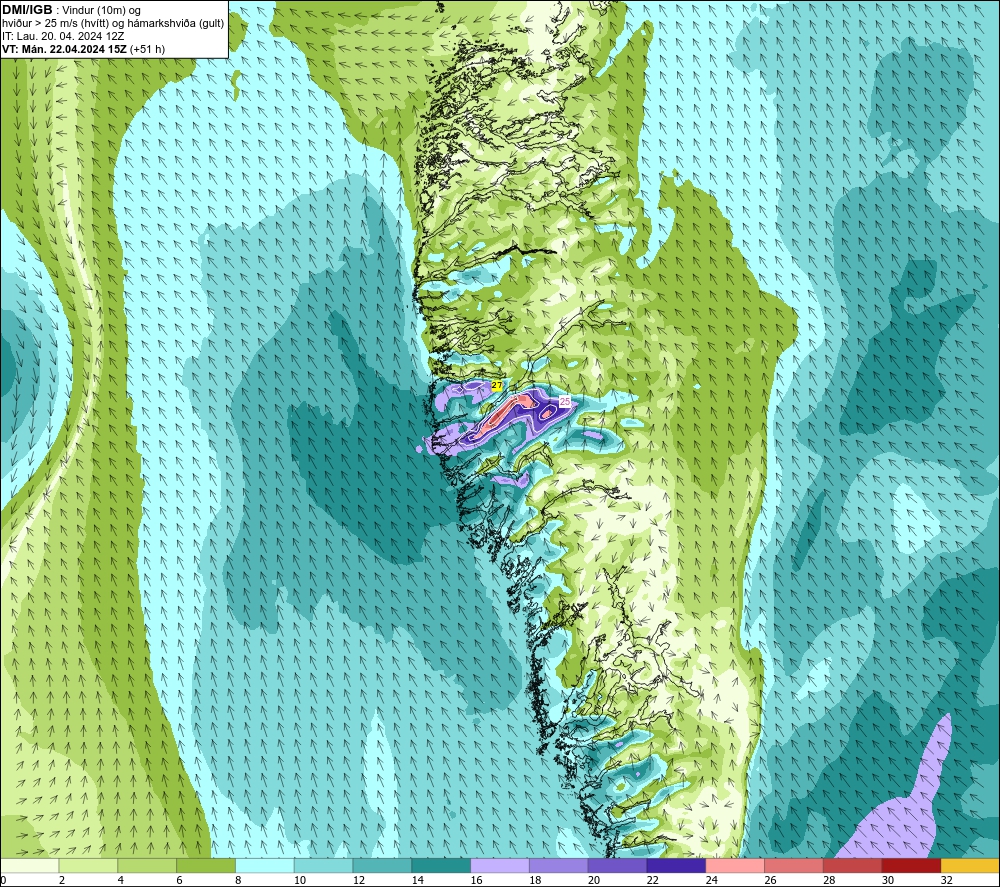The width and height of the screenshot is (1000, 887).
Task: Select the 12–14 m/s teal legend swatch
Action: (382, 865)
